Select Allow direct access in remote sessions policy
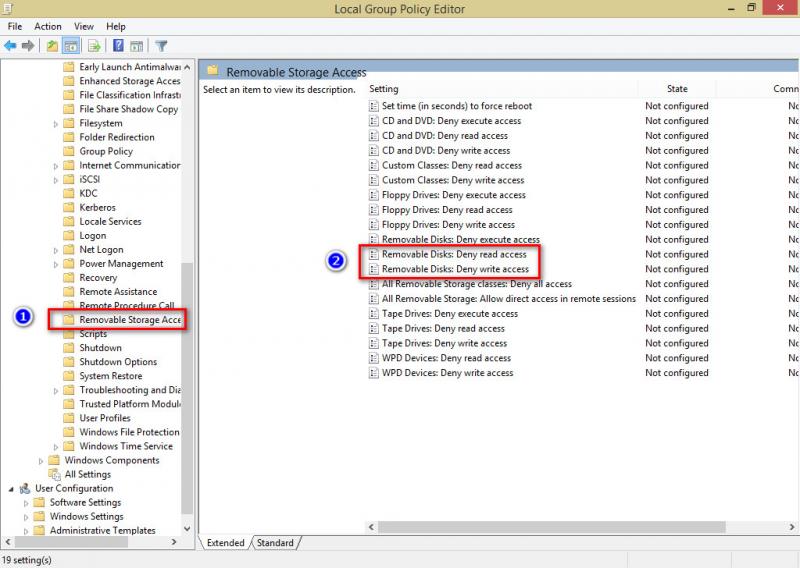This screenshot has height=568, width=800. click(509, 299)
